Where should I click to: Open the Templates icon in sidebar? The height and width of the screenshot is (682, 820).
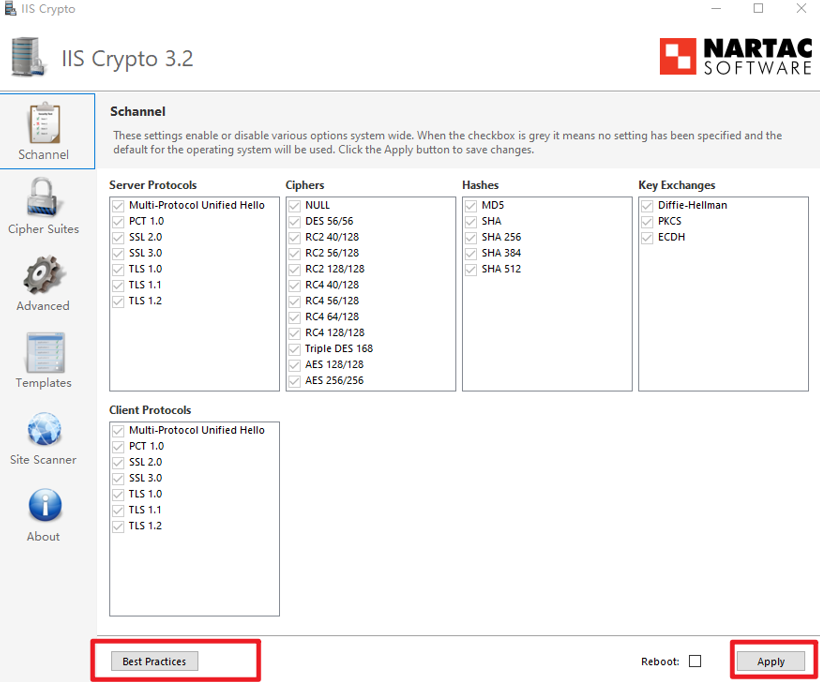click(x=43, y=352)
